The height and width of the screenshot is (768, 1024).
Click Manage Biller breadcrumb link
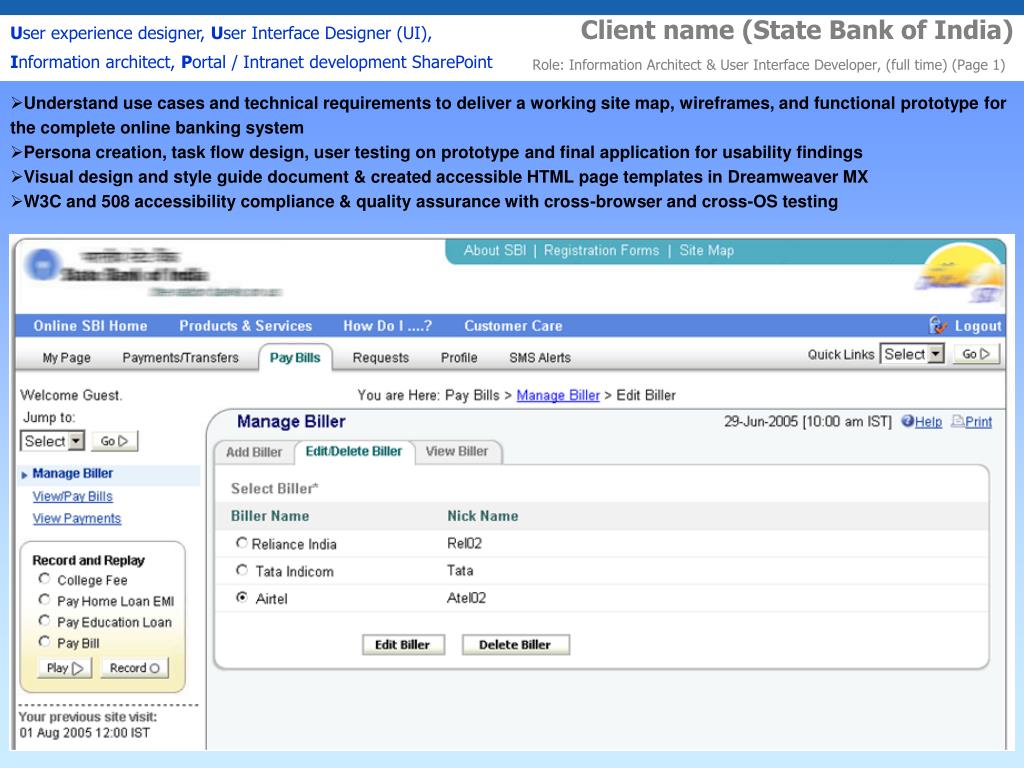pos(558,395)
